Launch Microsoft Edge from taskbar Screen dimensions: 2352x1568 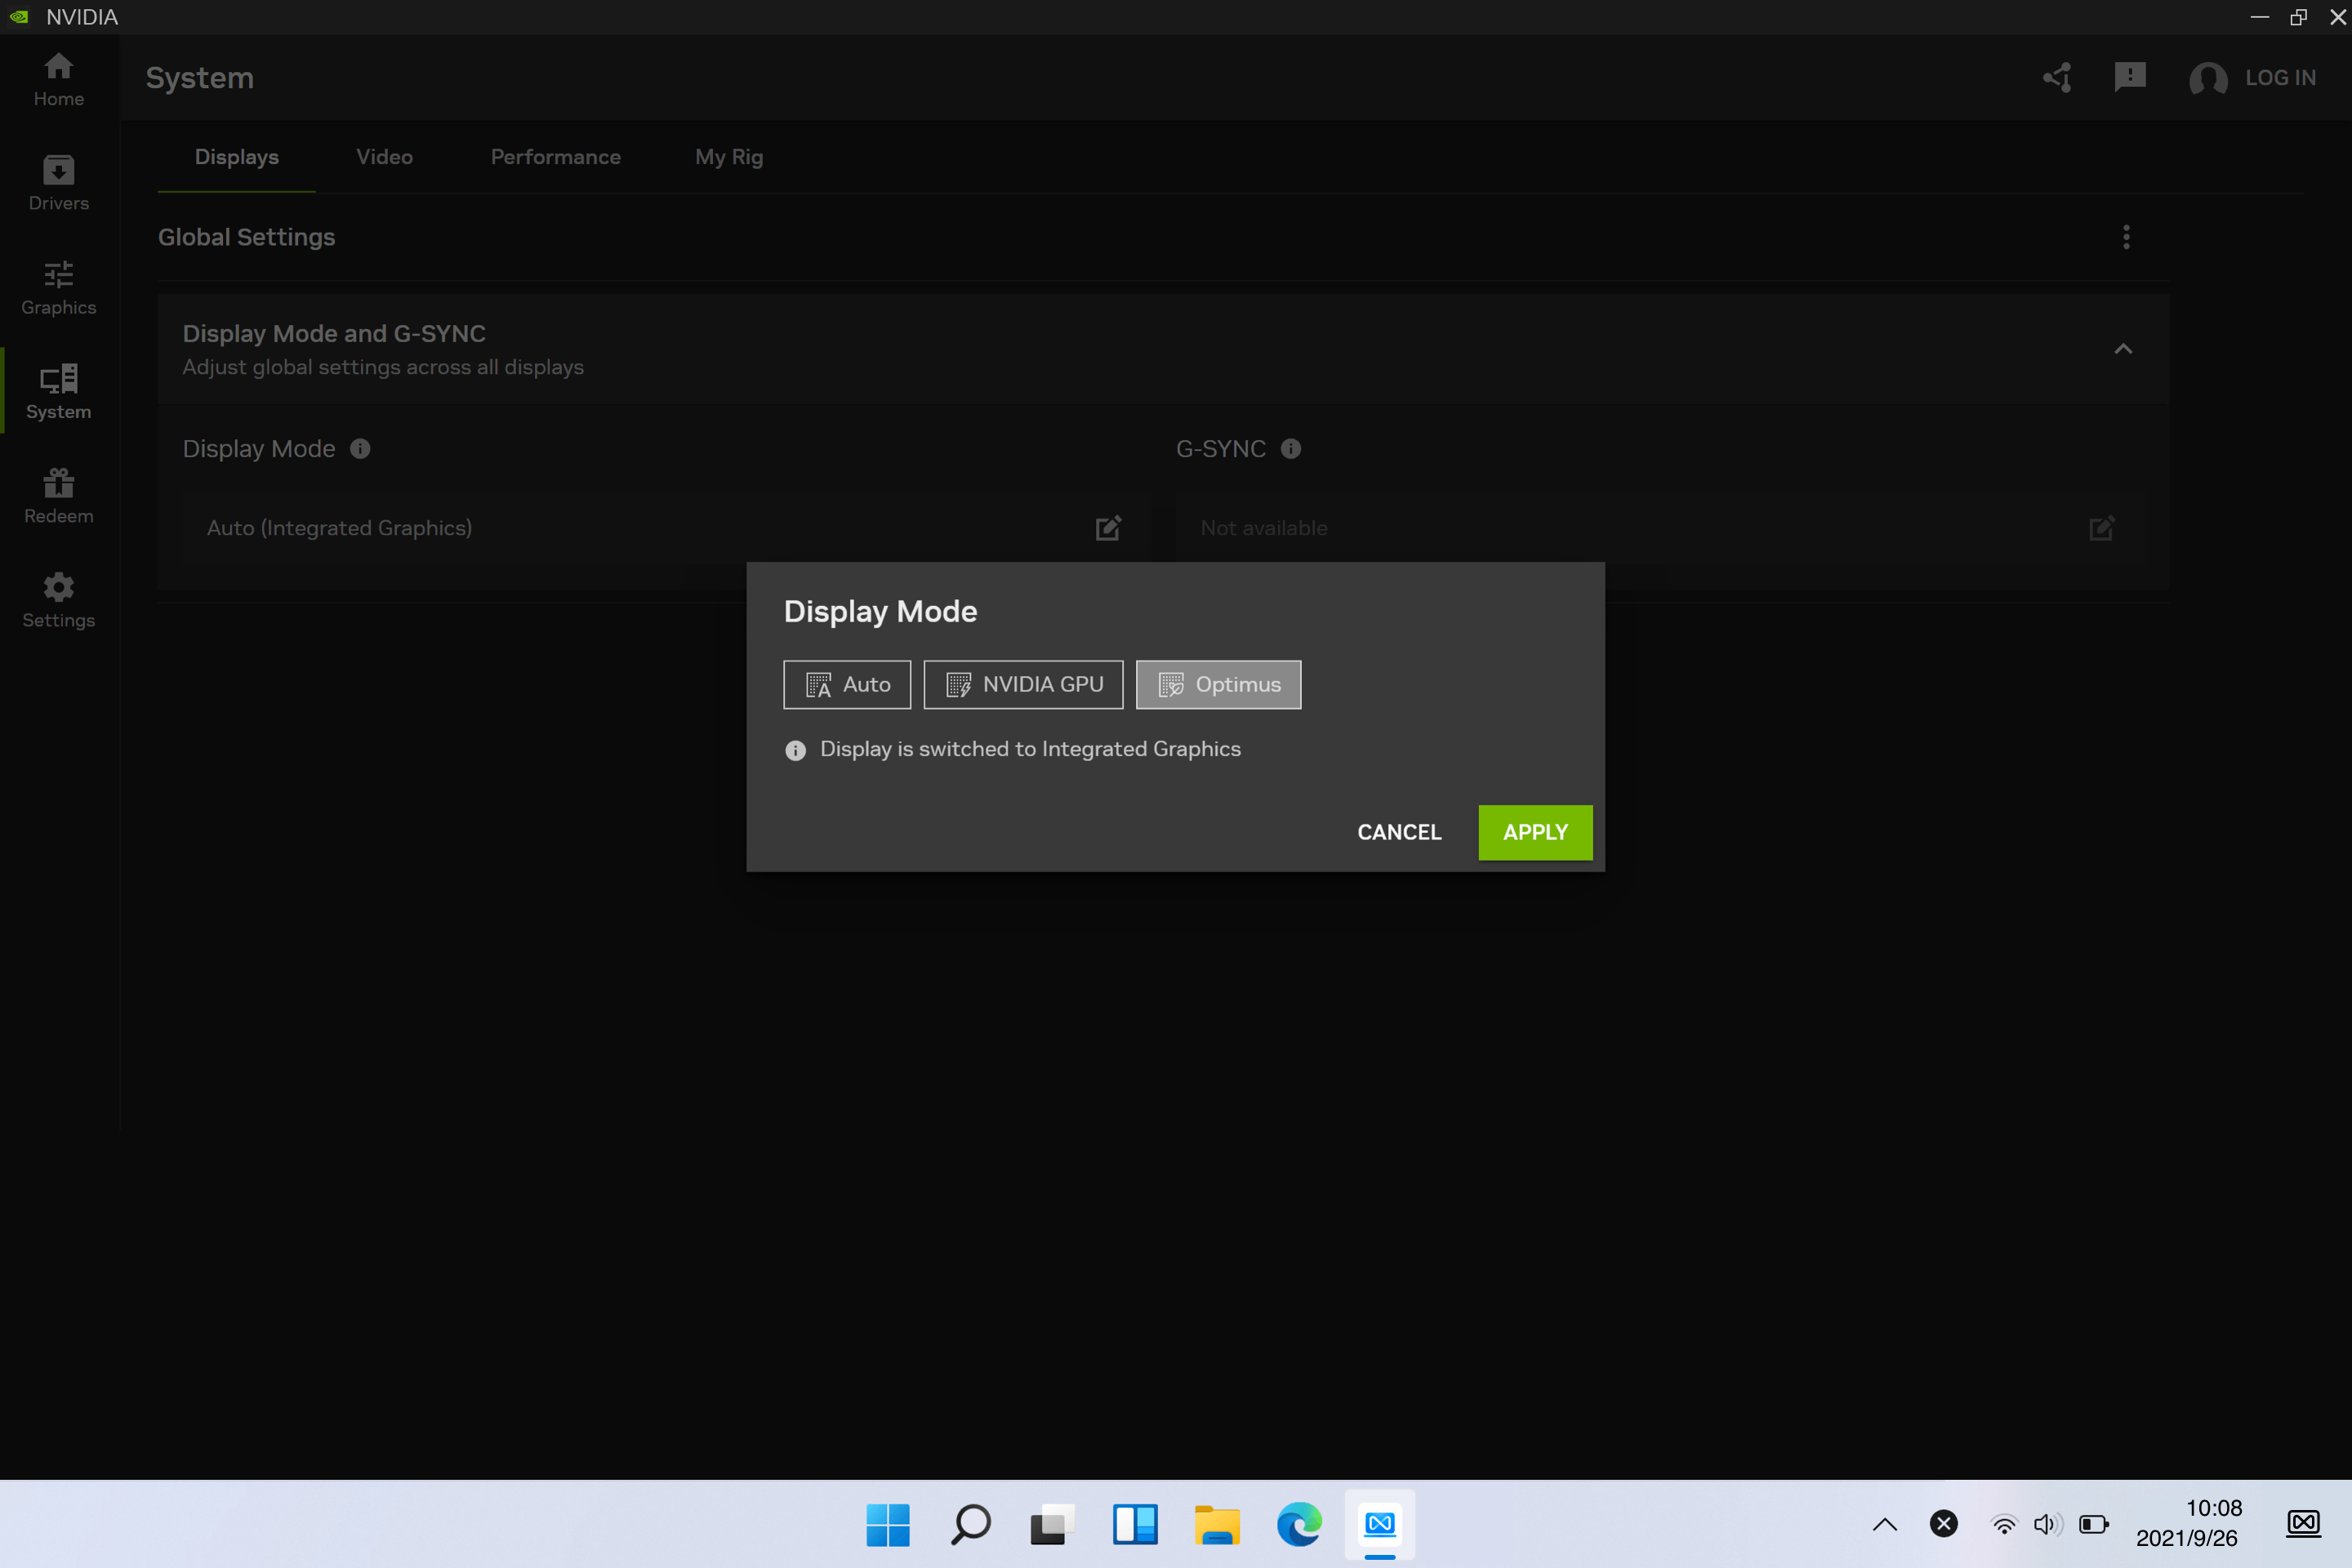tap(1298, 1525)
